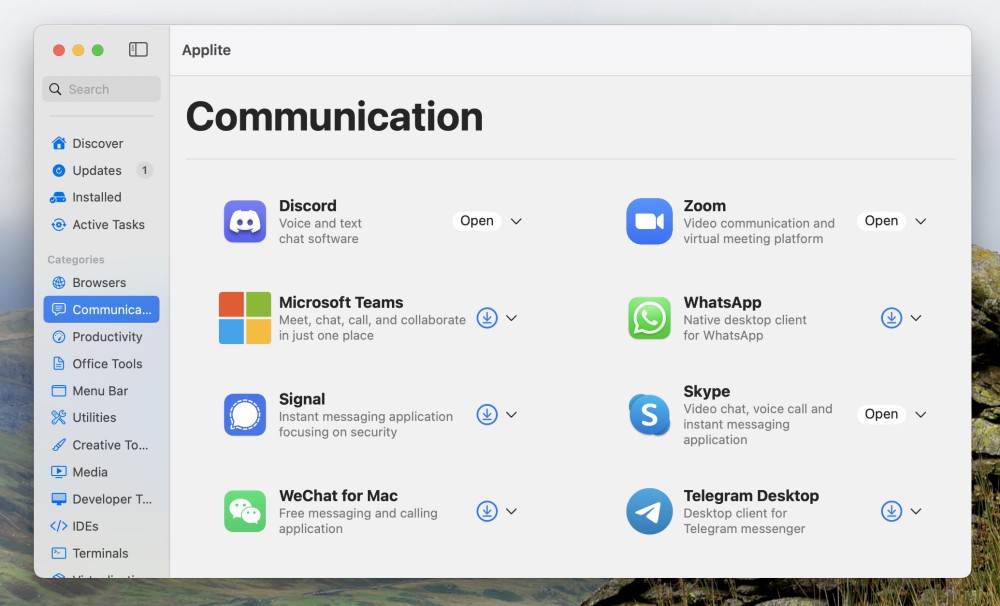Select the Creative Tools category

point(101,445)
